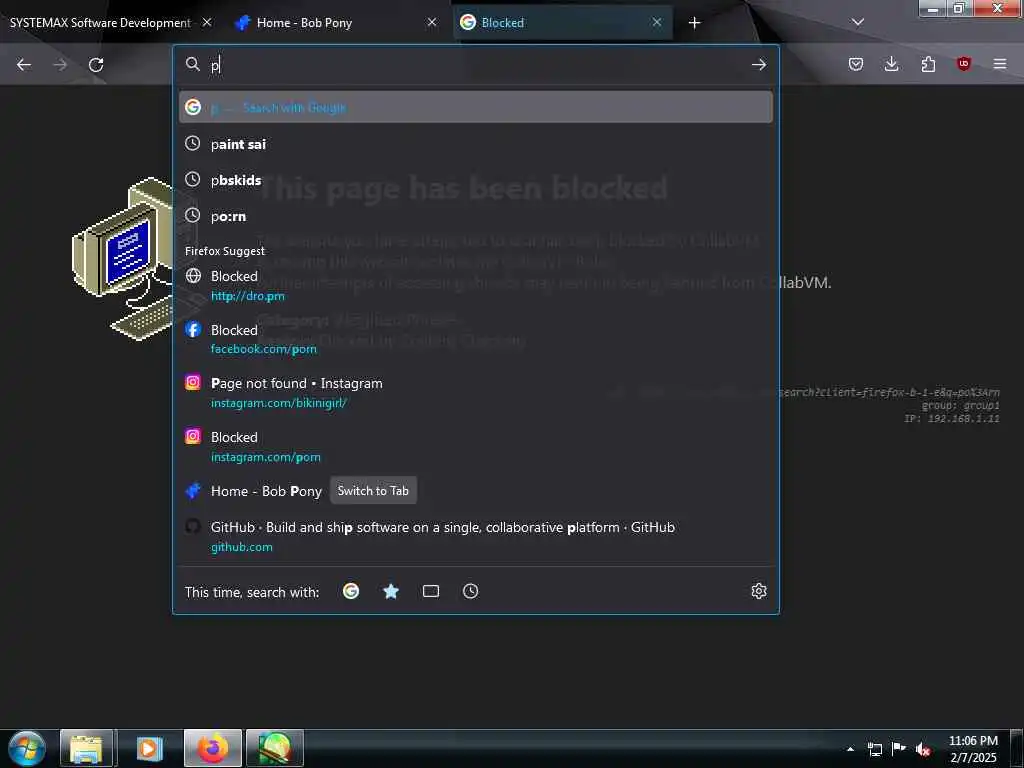Open the Downloads toolbar icon
The width and height of the screenshot is (1024, 768).
(891, 64)
